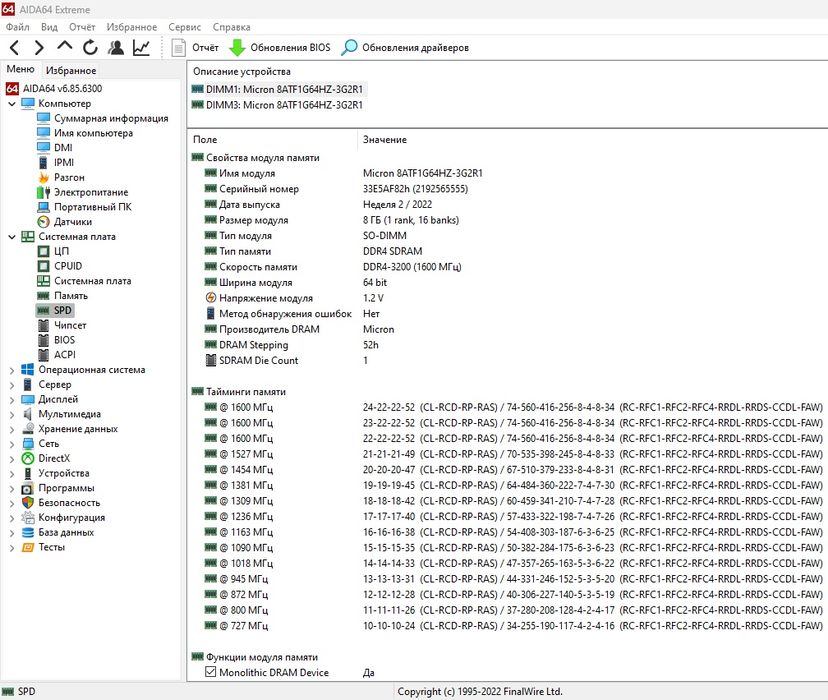
Task: Open the Файл menu
Action: pos(18,27)
